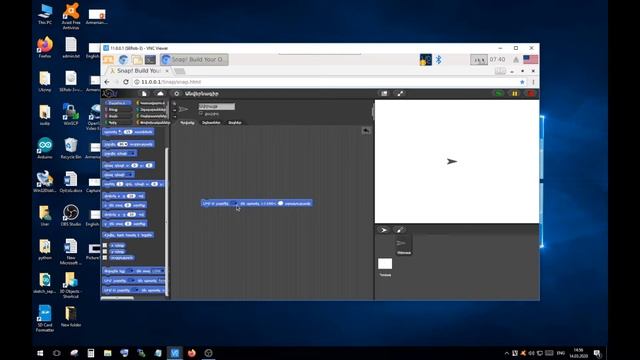This screenshot has height=360, width=640.
Task: Select the Sensing block category
Action: click(152, 109)
